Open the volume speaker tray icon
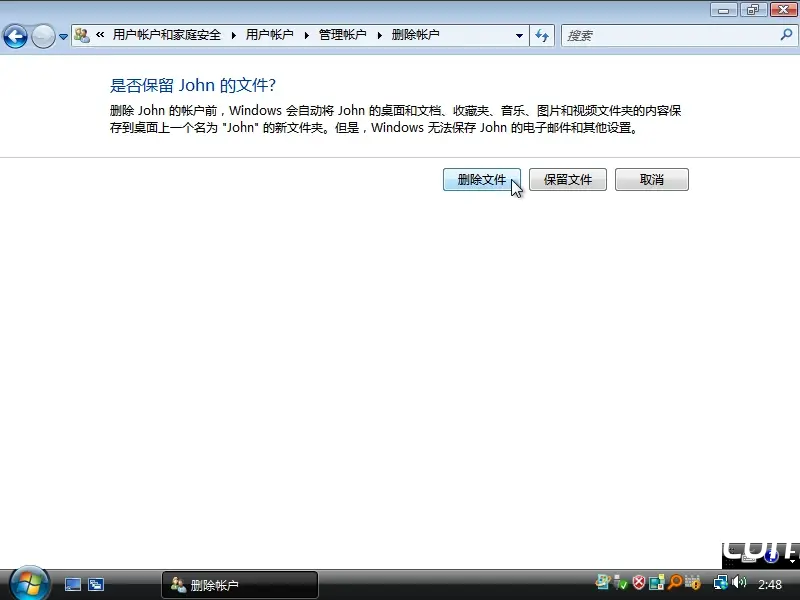Viewport: 800px width, 600px height. [x=739, y=582]
